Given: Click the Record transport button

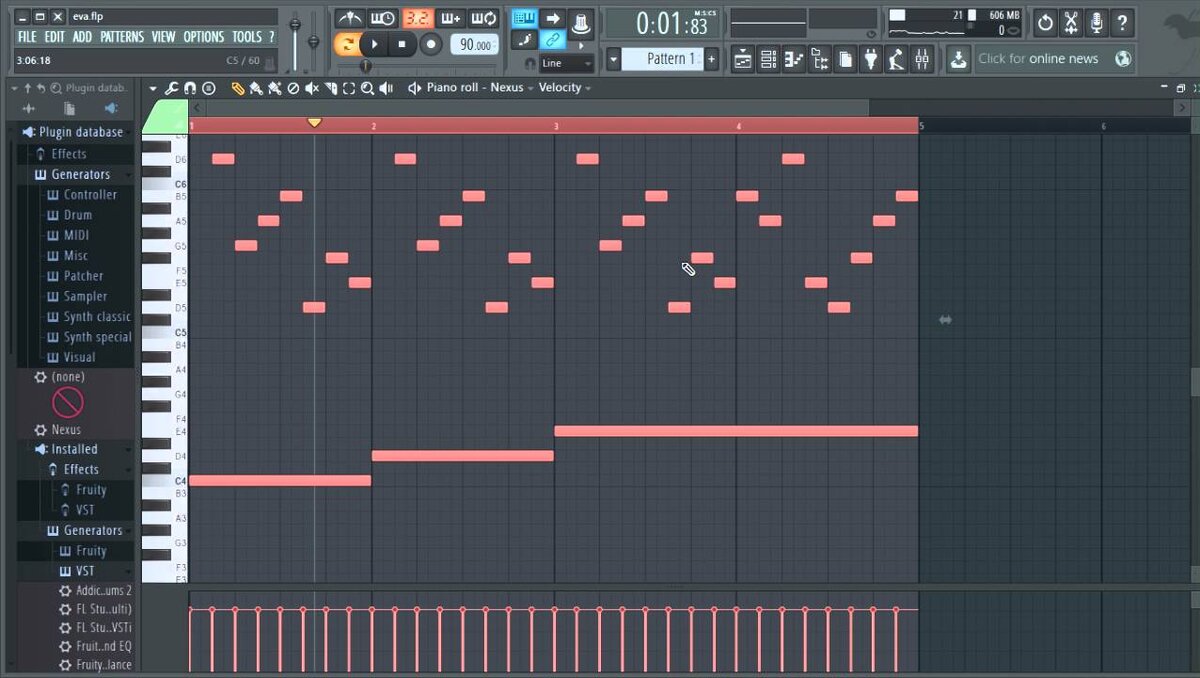Looking at the screenshot, I should tap(431, 44).
